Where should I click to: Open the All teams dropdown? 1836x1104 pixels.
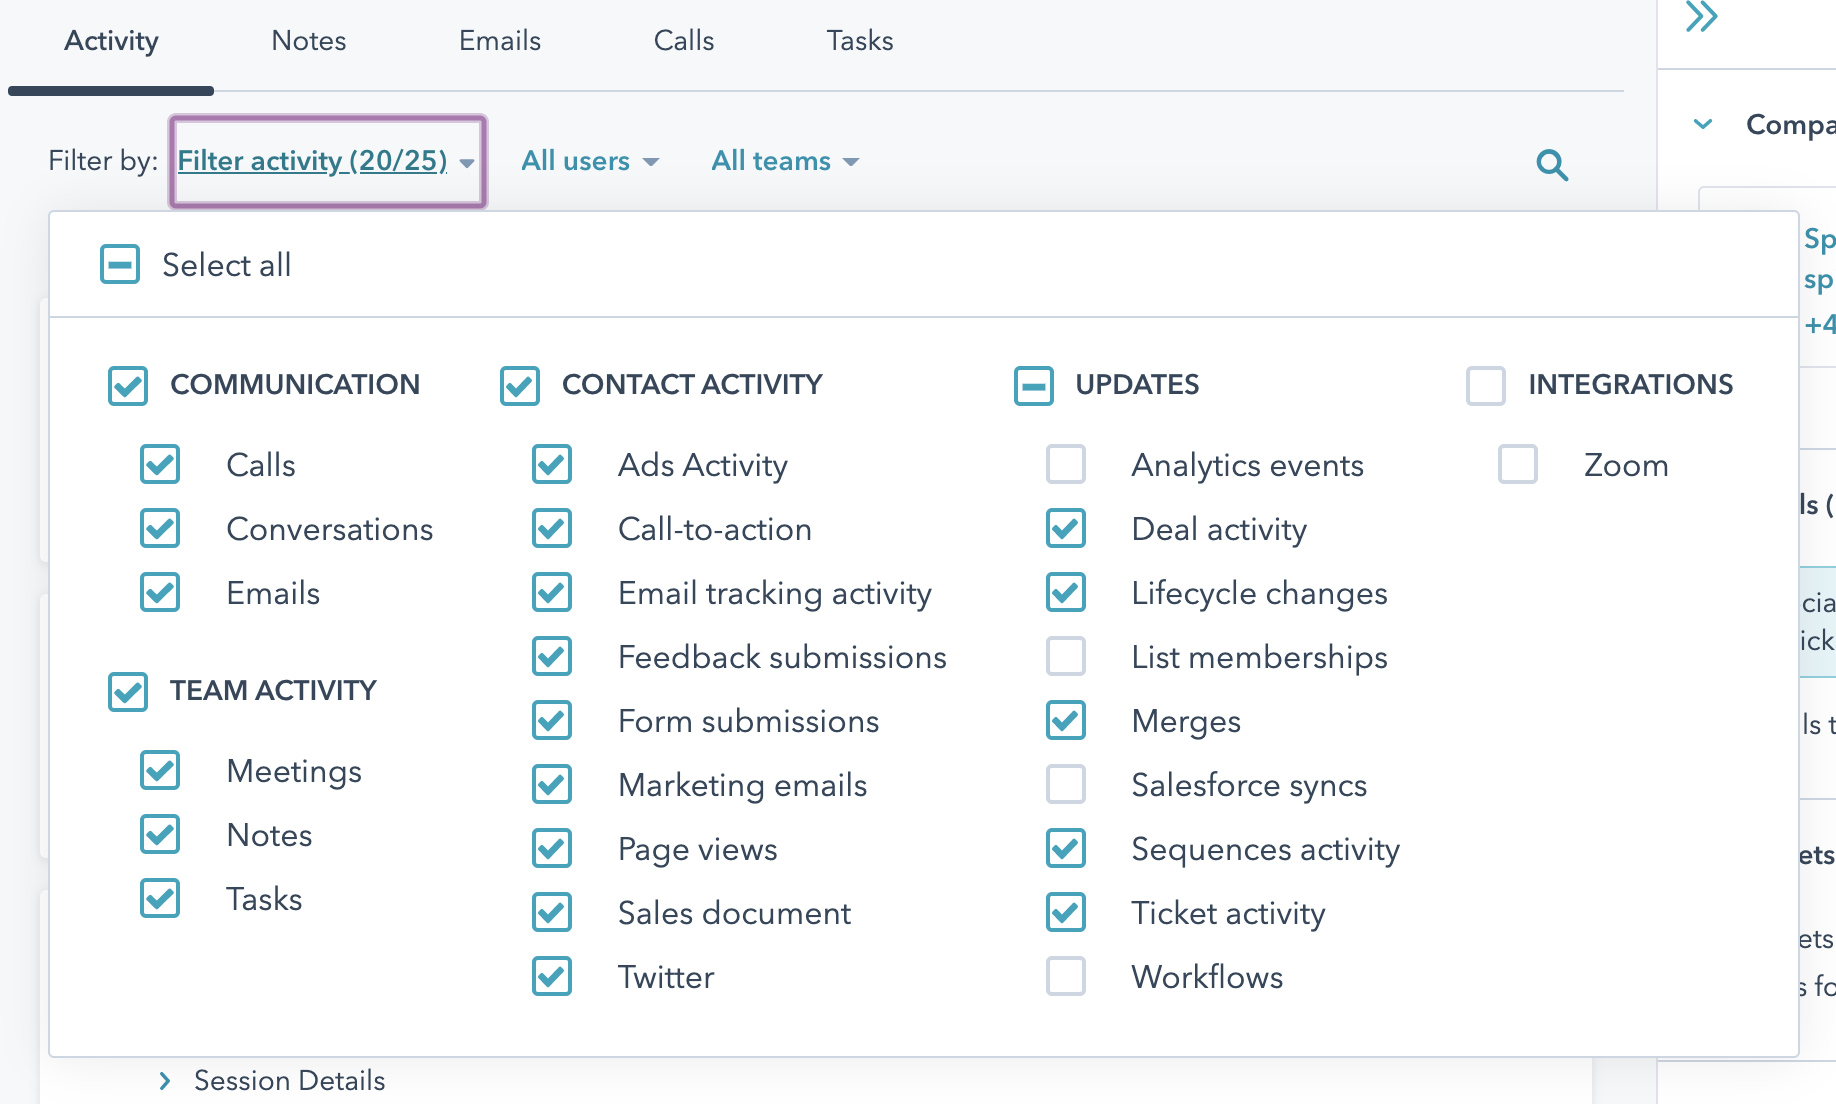[x=784, y=161]
